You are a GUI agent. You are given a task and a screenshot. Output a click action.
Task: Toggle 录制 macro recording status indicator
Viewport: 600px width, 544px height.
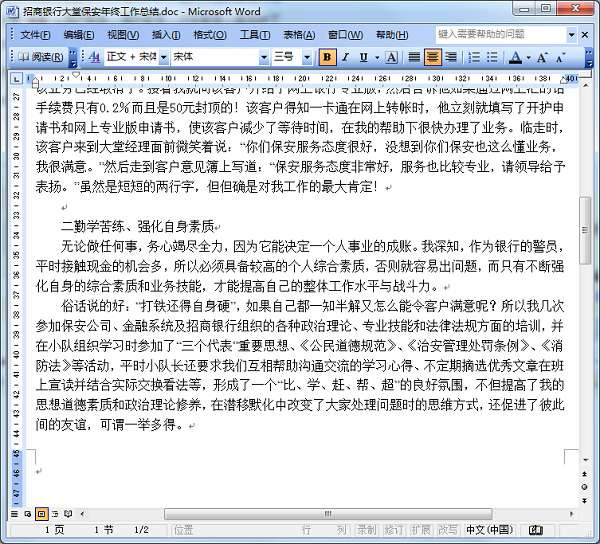click(366, 530)
